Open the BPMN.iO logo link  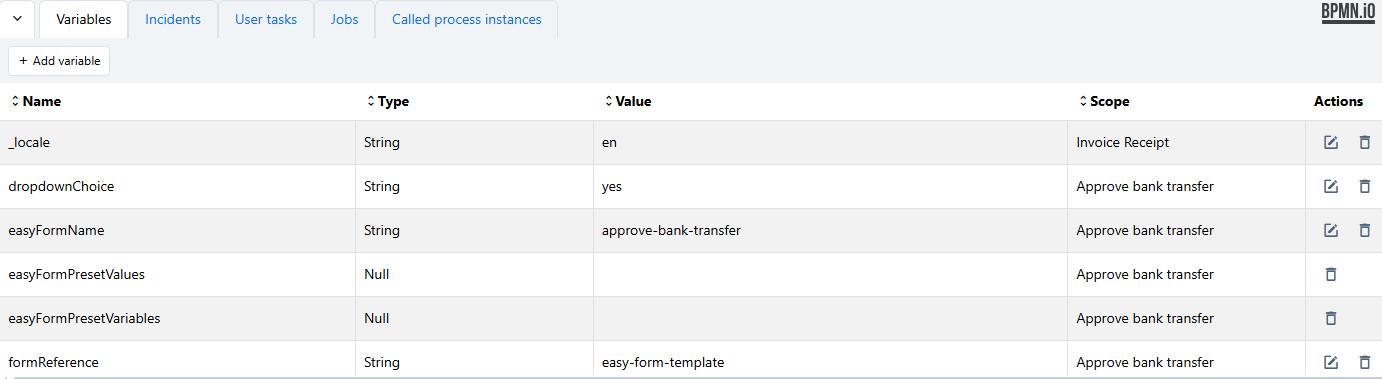click(x=1348, y=12)
